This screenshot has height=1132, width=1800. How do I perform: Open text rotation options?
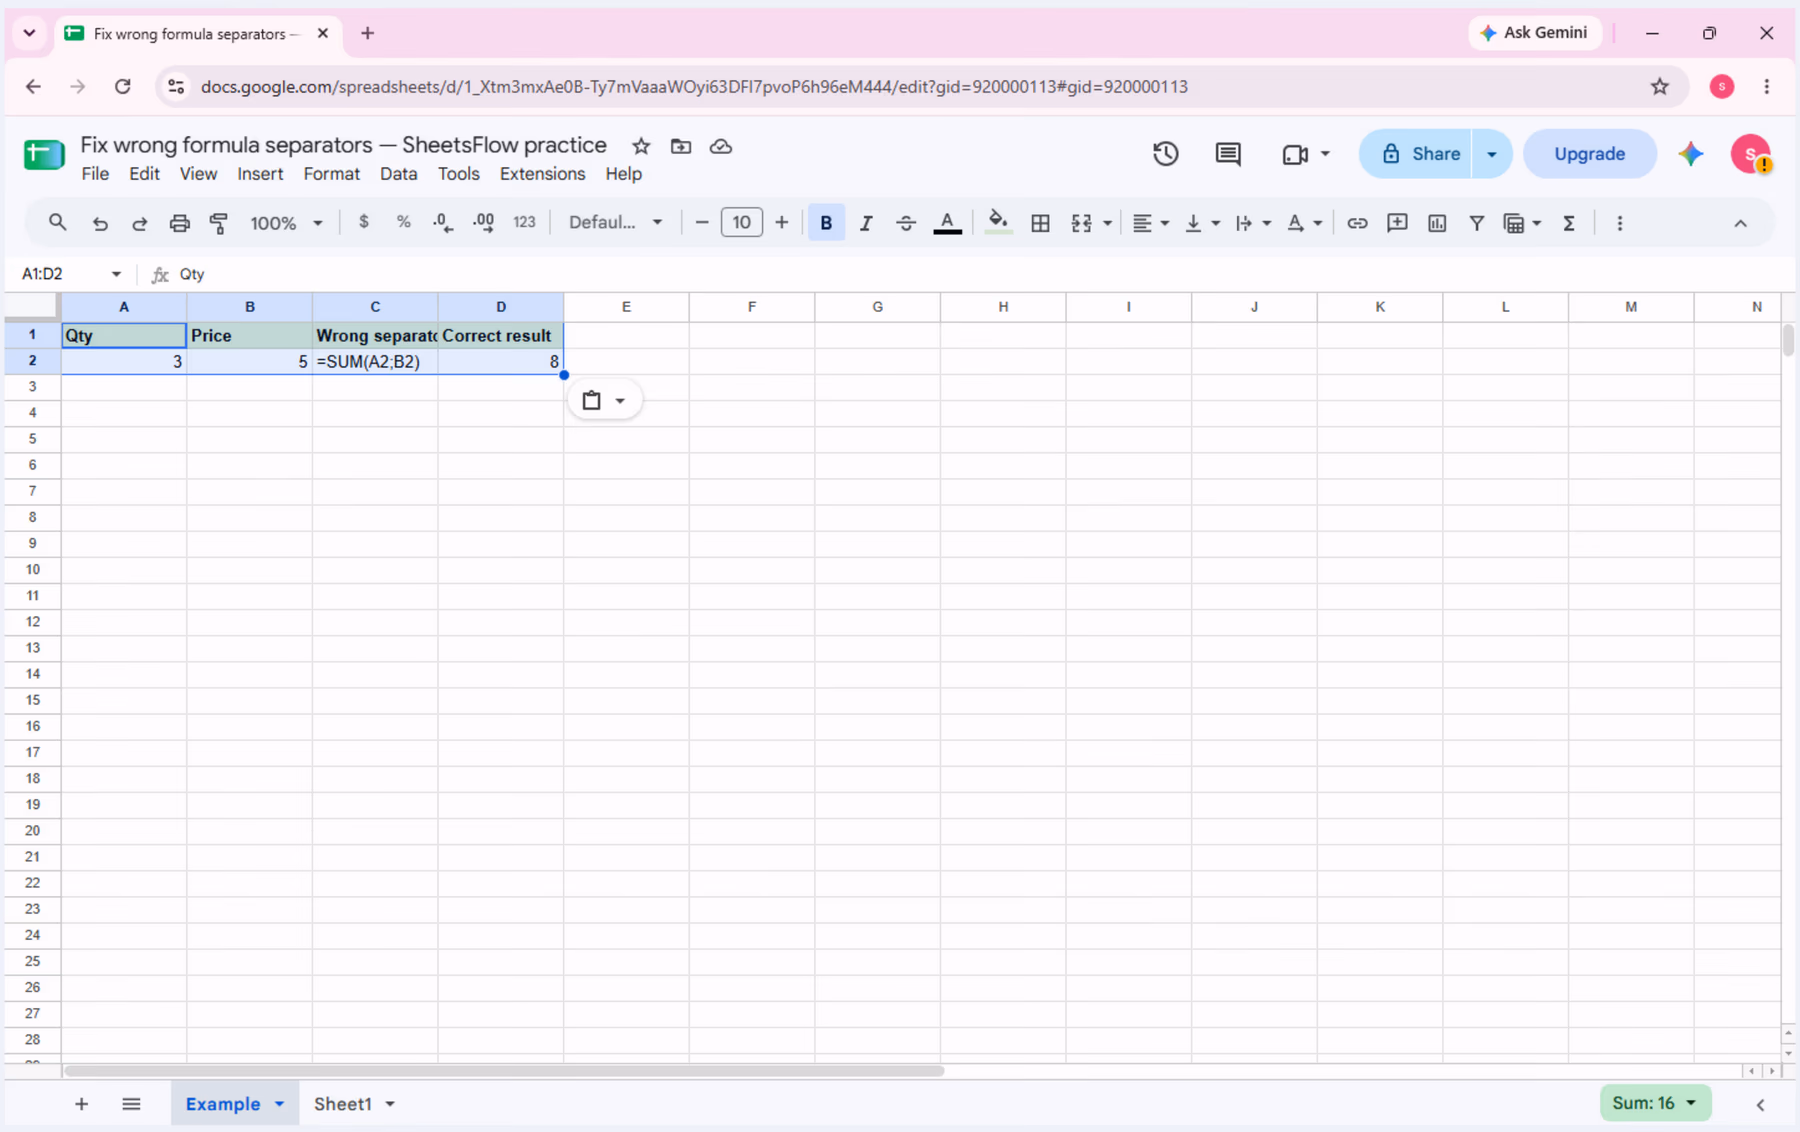(x=1303, y=223)
